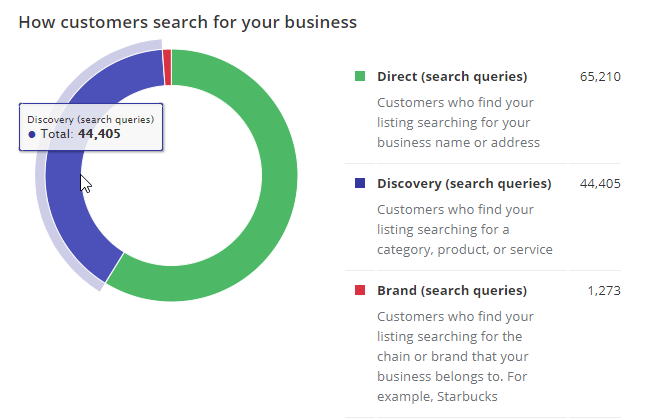This screenshot has width=650, height=420.
Task: Click the Direct description about business name or address
Action: pyautogui.click(x=457, y=122)
